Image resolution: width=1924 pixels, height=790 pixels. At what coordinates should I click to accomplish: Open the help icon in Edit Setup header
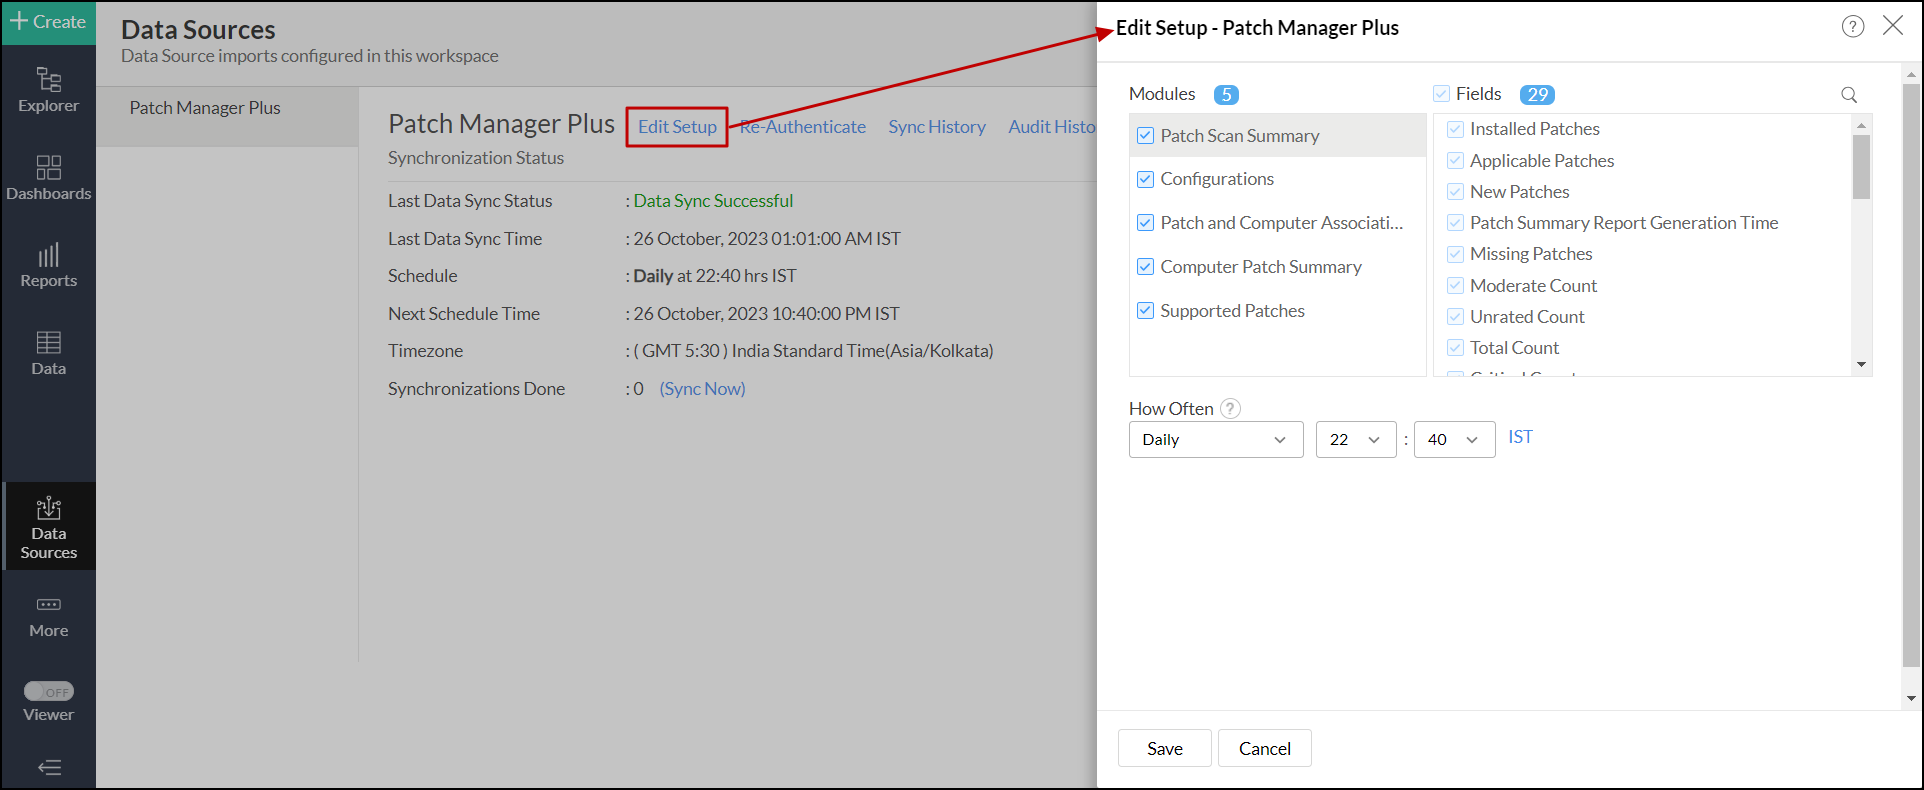(x=1852, y=27)
